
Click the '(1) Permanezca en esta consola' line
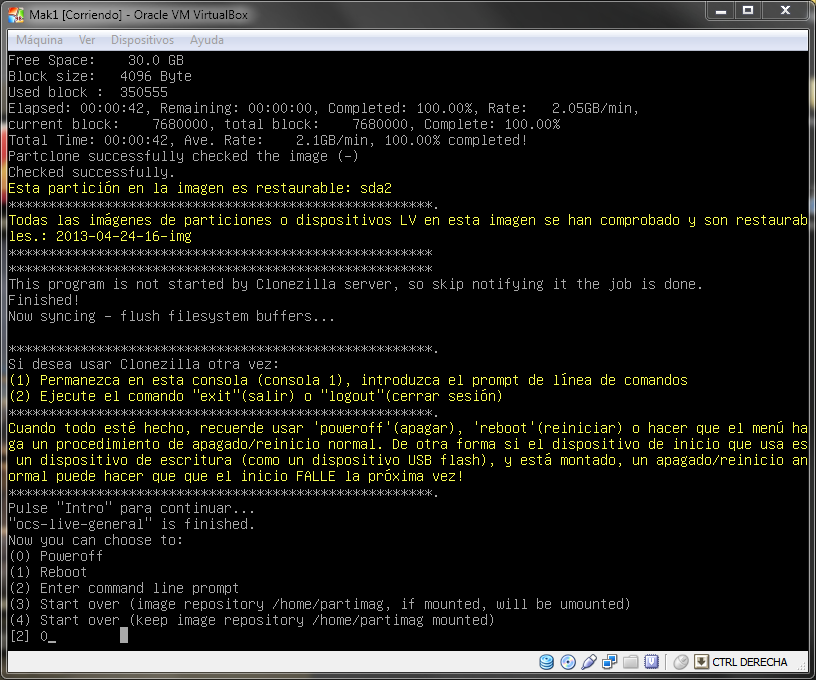click(x=348, y=380)
